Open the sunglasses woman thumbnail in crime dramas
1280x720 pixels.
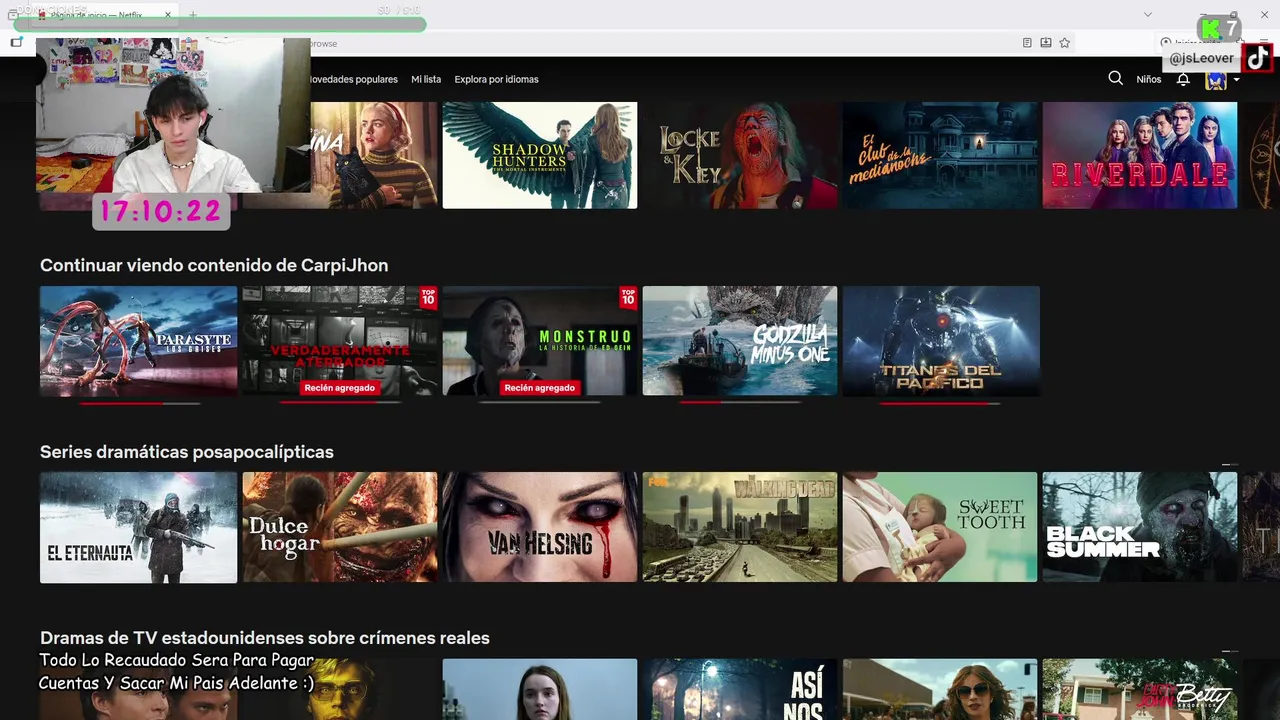[940, 689]
